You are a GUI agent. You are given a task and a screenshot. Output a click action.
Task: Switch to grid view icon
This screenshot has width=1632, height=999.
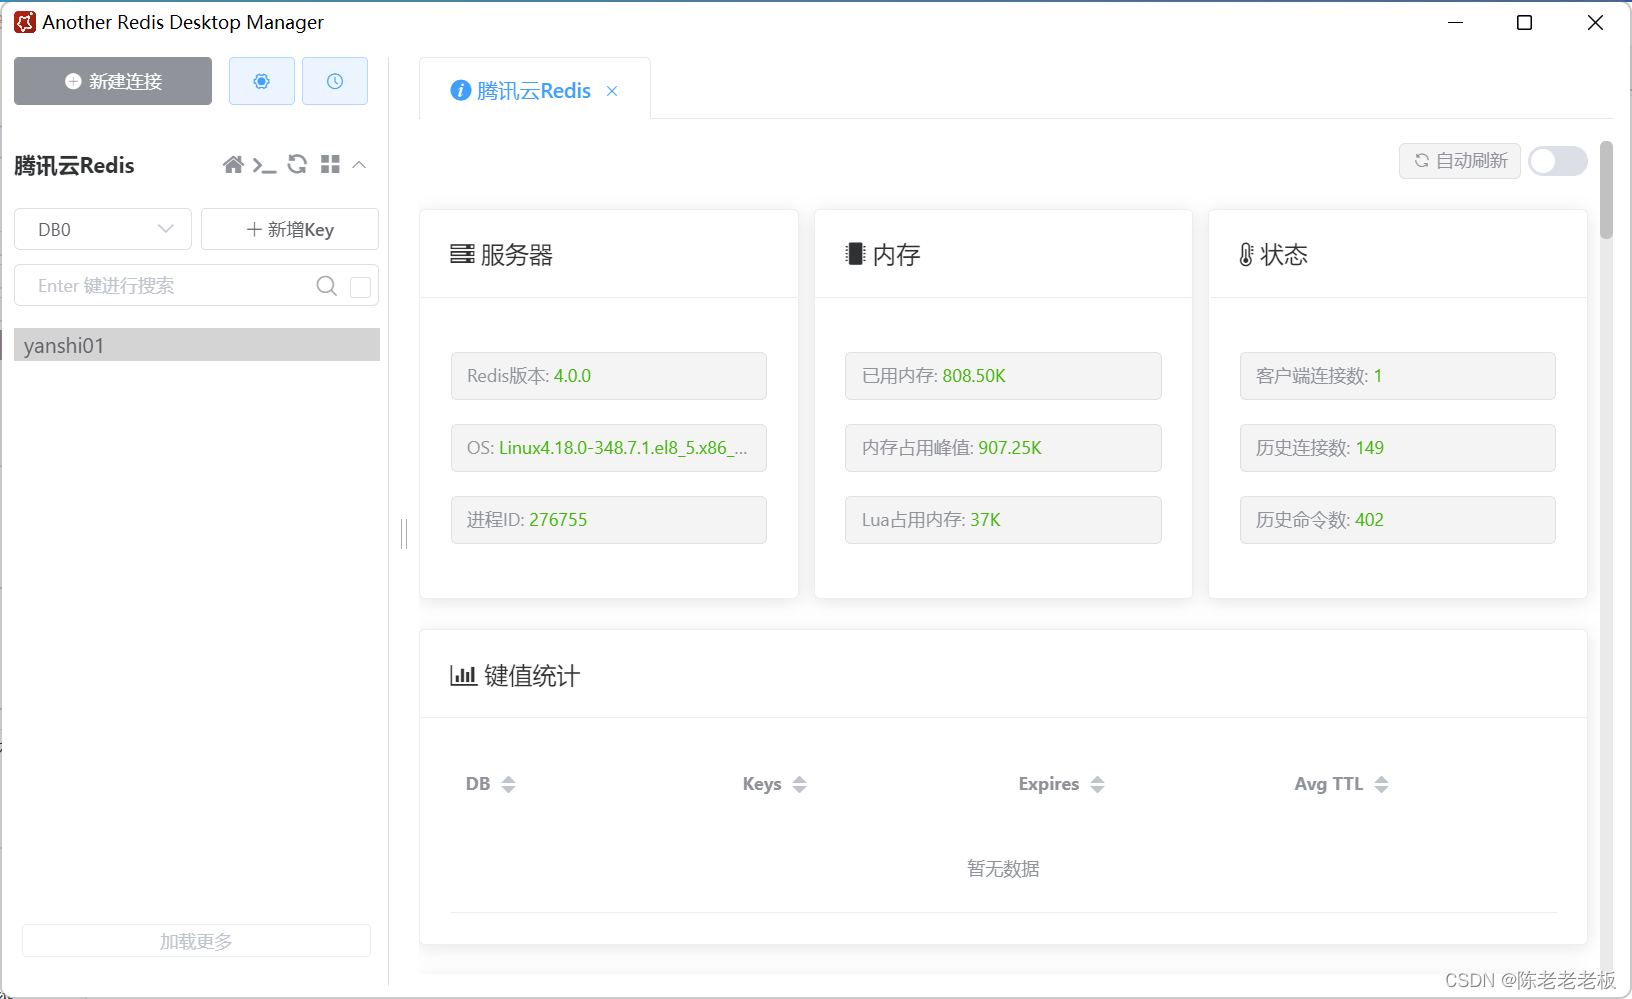330,164
